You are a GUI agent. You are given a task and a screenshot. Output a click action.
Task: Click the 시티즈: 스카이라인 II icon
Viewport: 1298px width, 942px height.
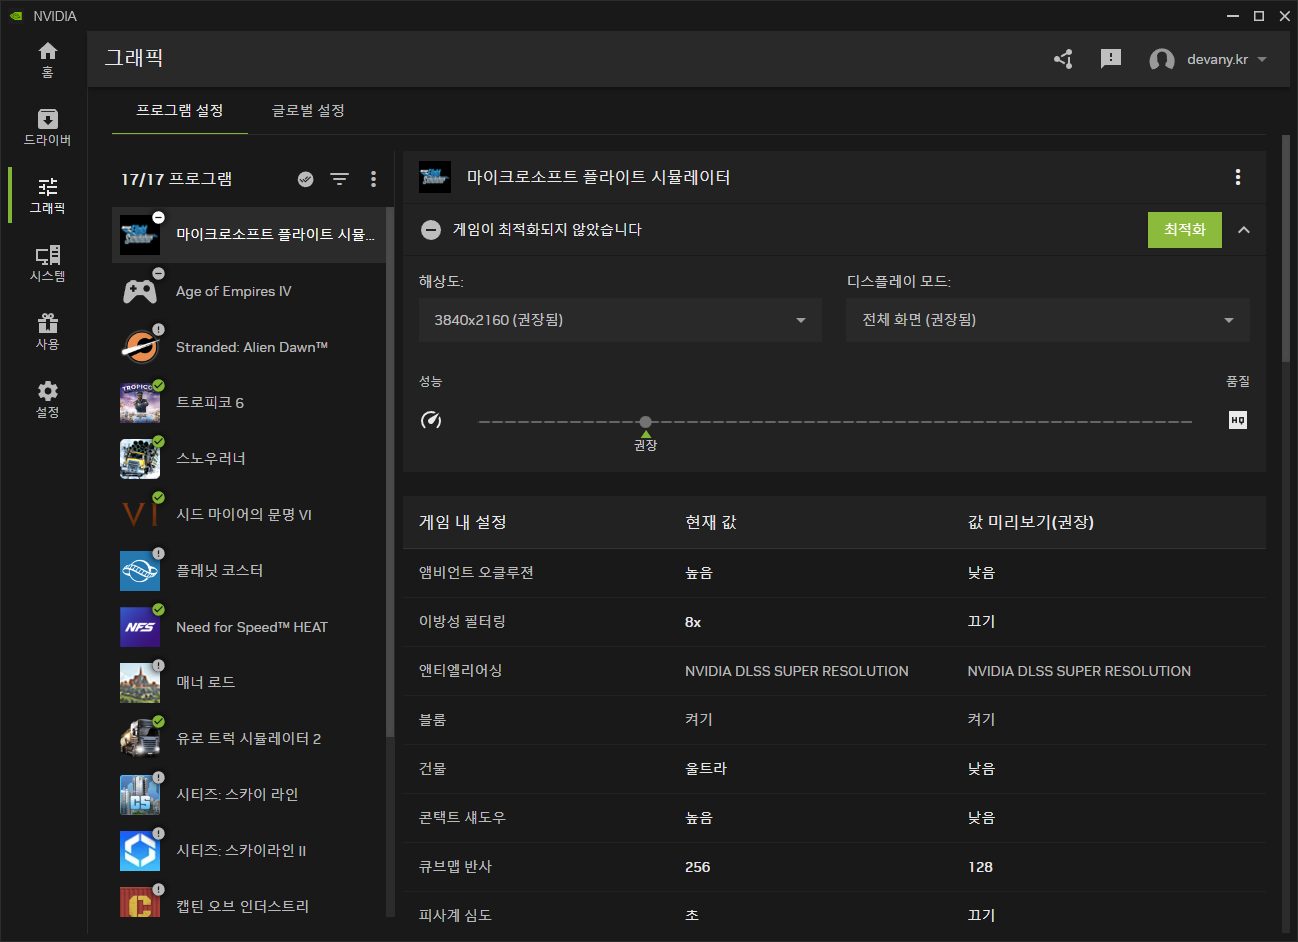[140, 851]
